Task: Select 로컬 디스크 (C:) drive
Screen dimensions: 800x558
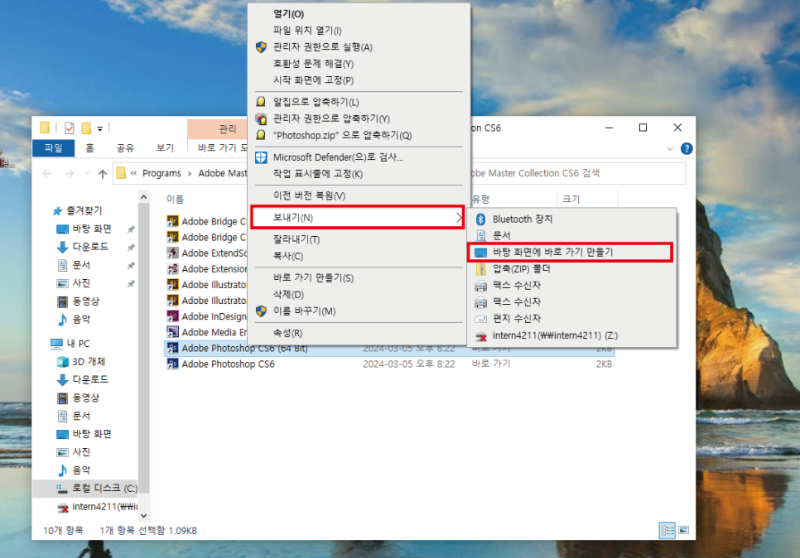Action: pos(105,488)
